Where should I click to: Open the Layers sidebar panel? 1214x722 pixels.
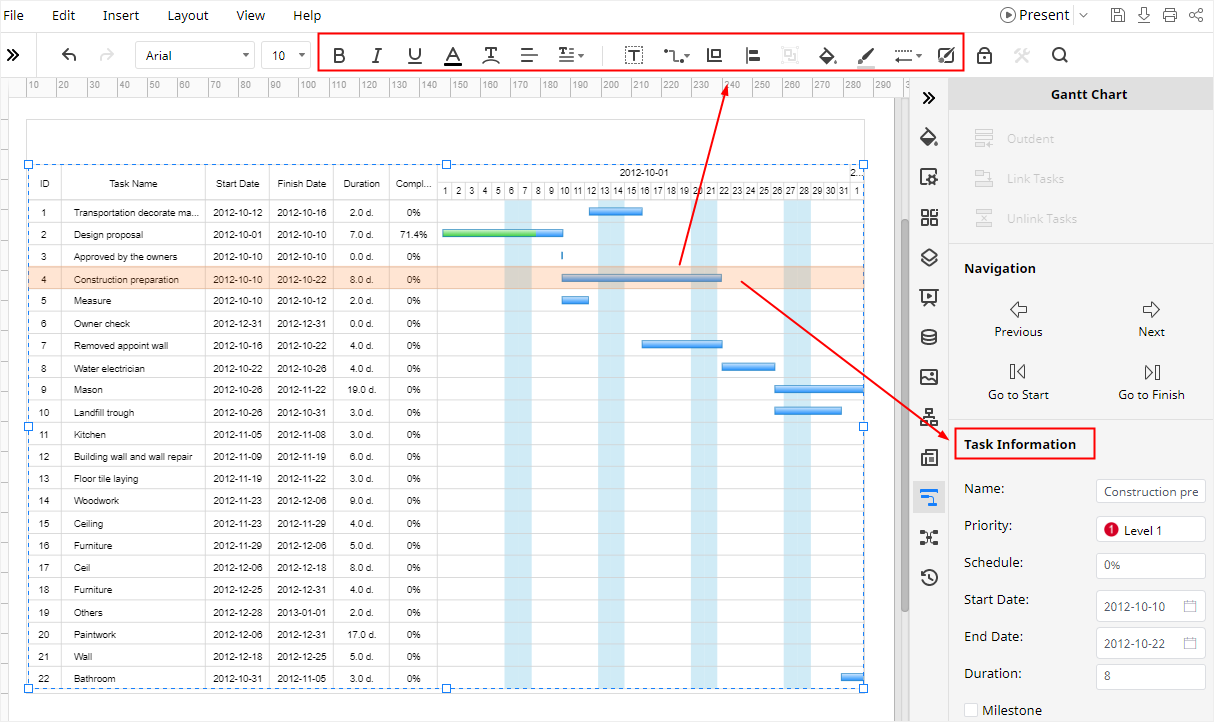coord(929,257)
